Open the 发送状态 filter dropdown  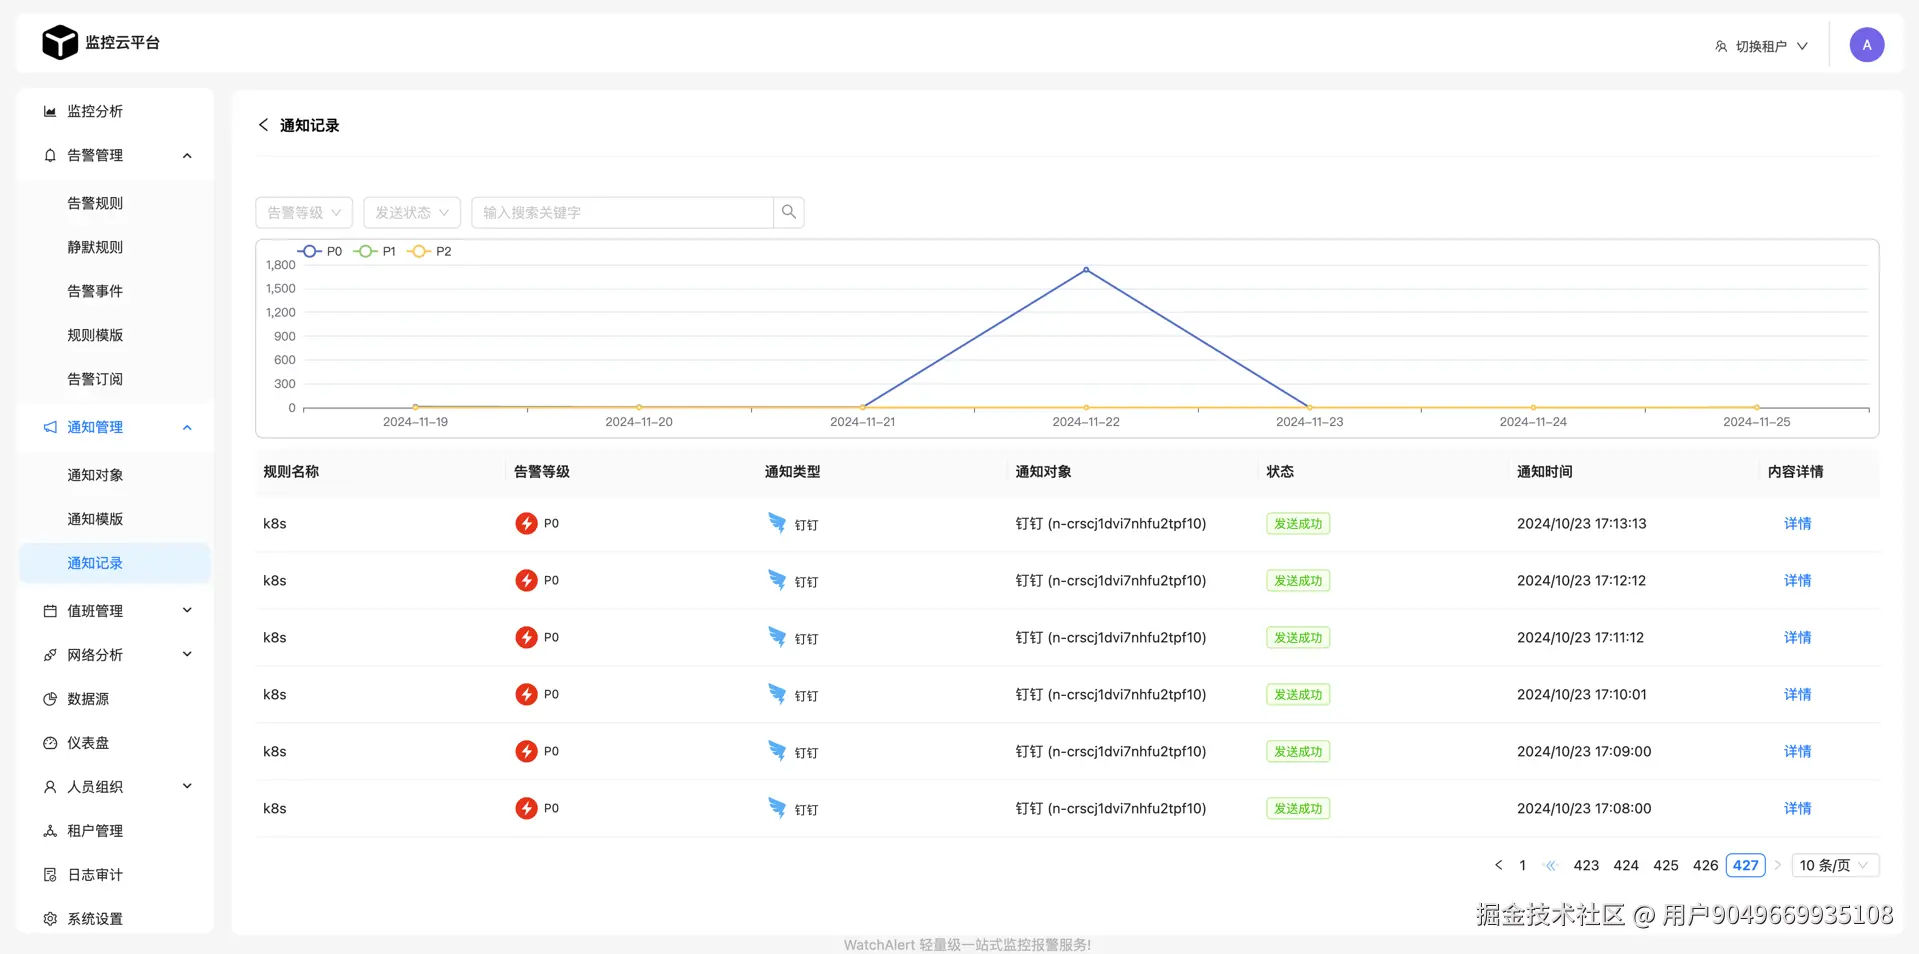click(x=412, y=212)
